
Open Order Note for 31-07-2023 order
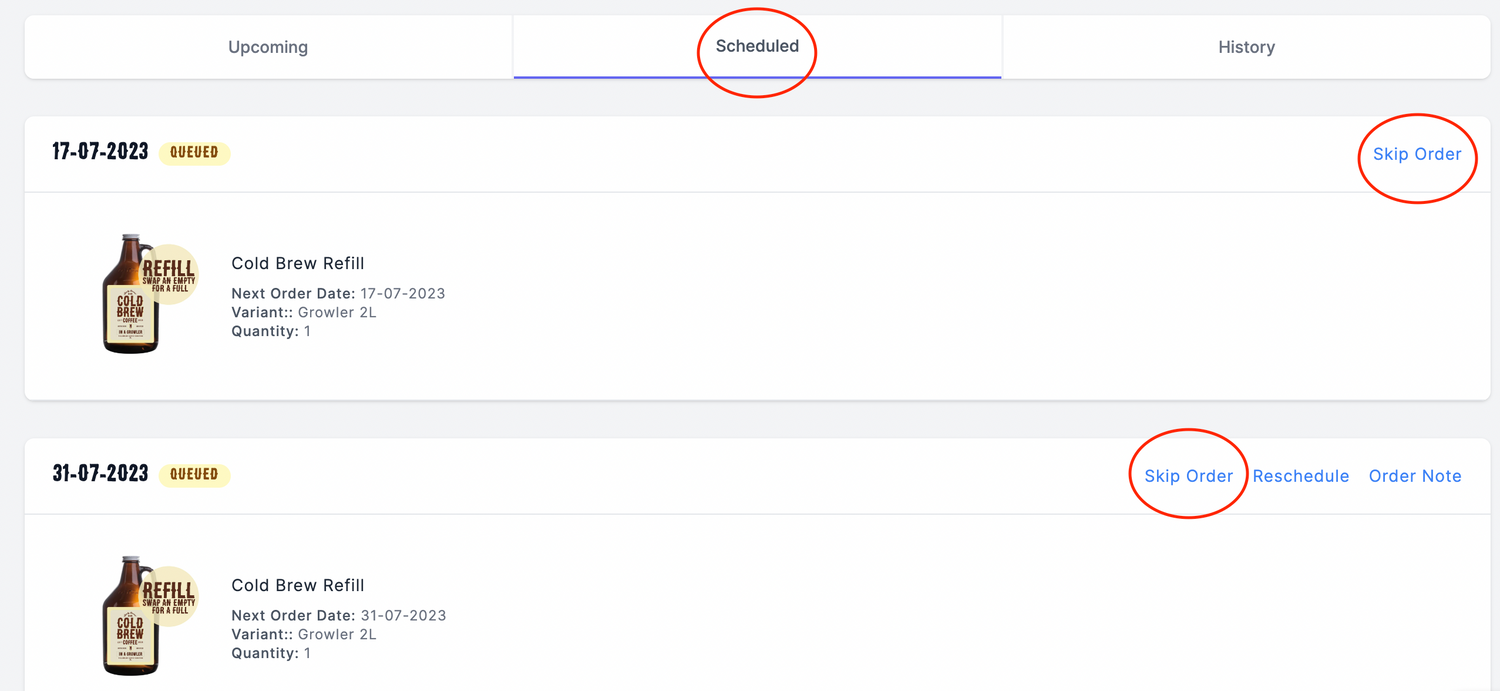1415,476
